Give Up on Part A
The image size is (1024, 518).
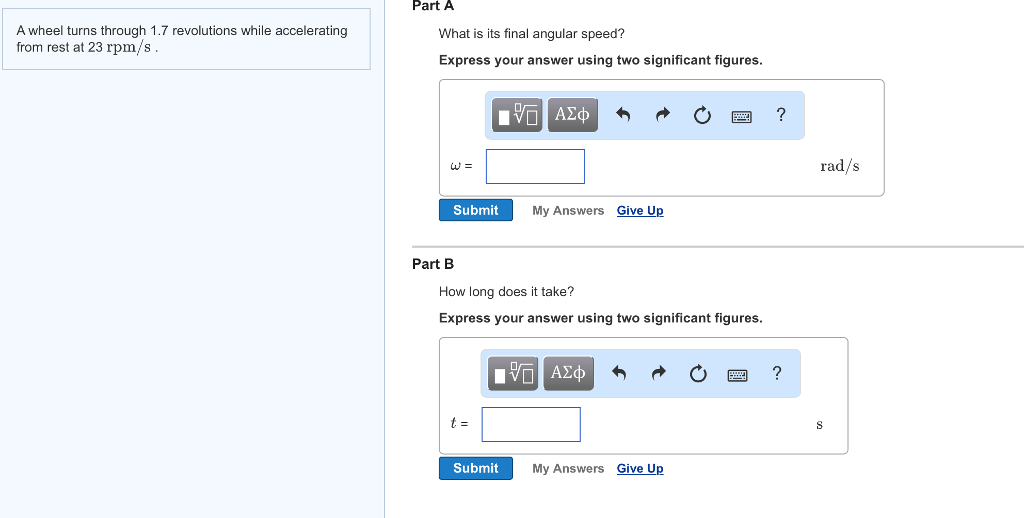(640, 210)
